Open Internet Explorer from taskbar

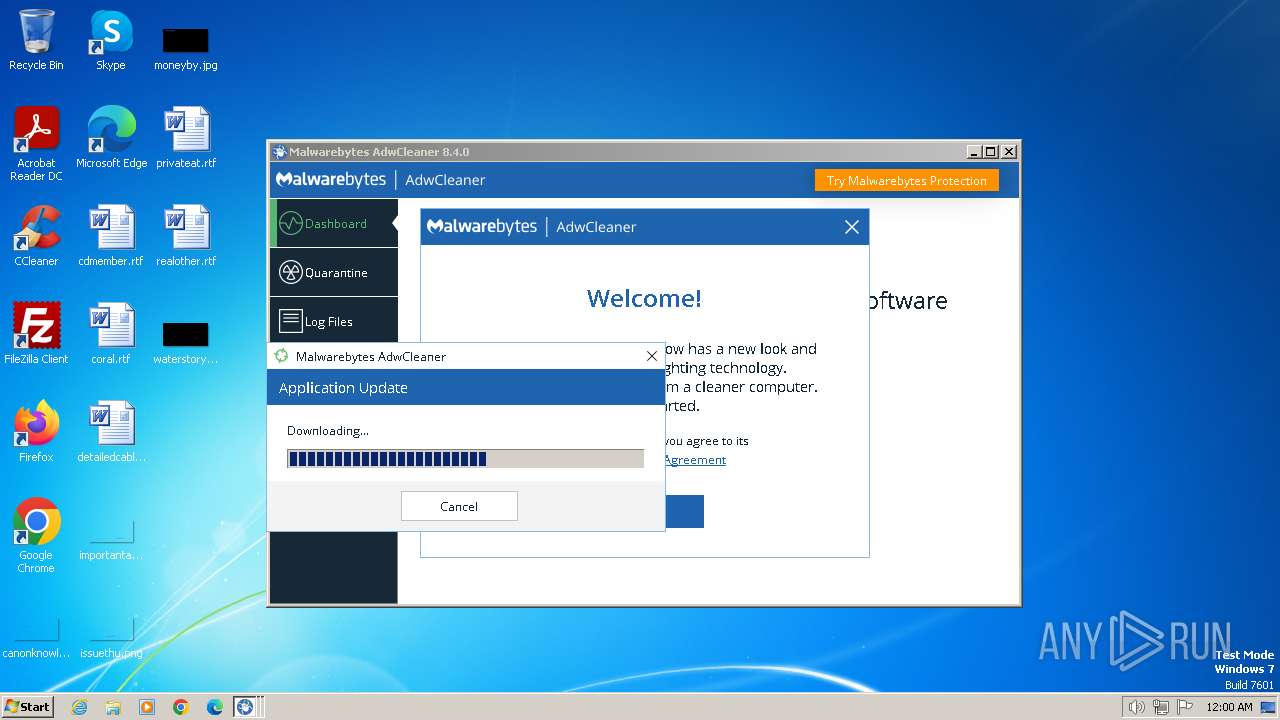[79, 707]
